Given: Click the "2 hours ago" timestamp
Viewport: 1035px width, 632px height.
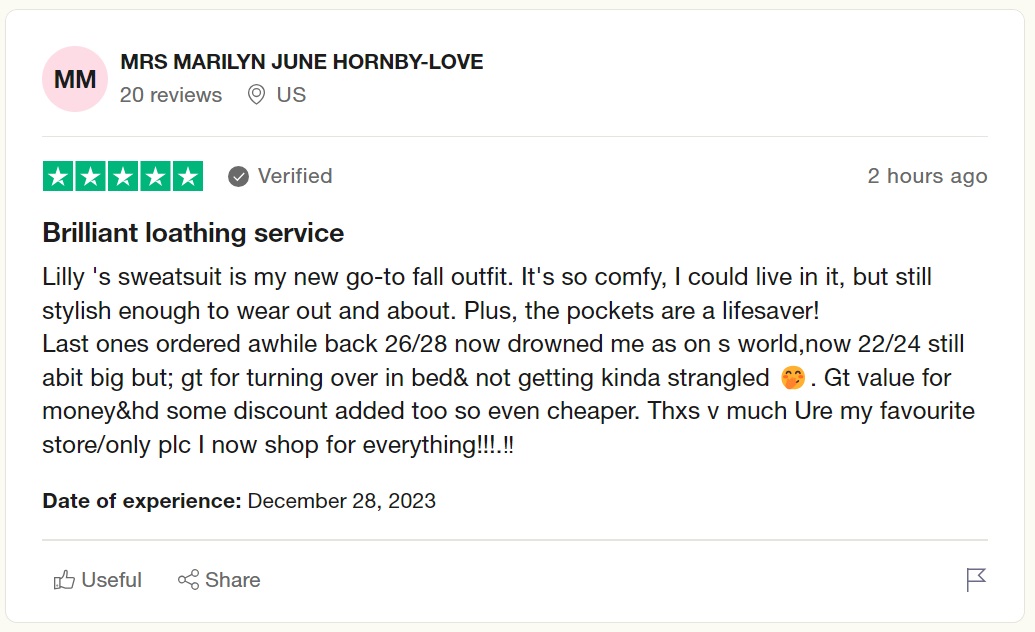Looking at the screenshot, I should (x=927, y=176).
